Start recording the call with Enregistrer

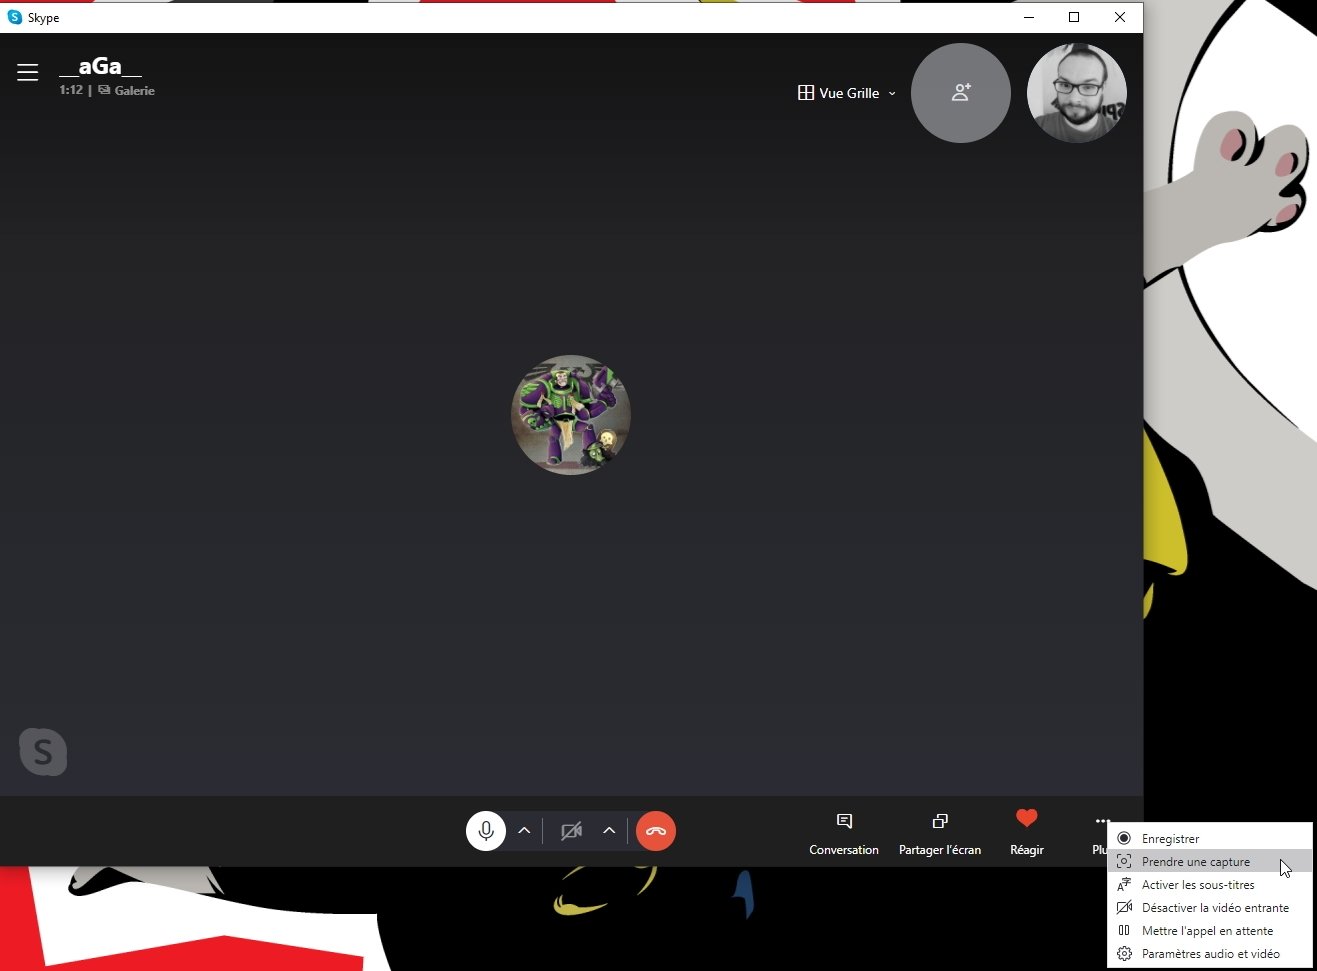point(1170,838)
